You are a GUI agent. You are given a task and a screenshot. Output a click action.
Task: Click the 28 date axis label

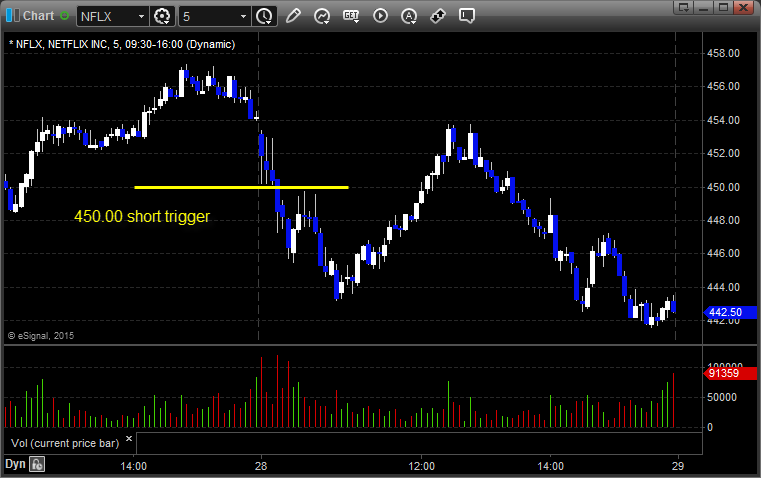261,466
